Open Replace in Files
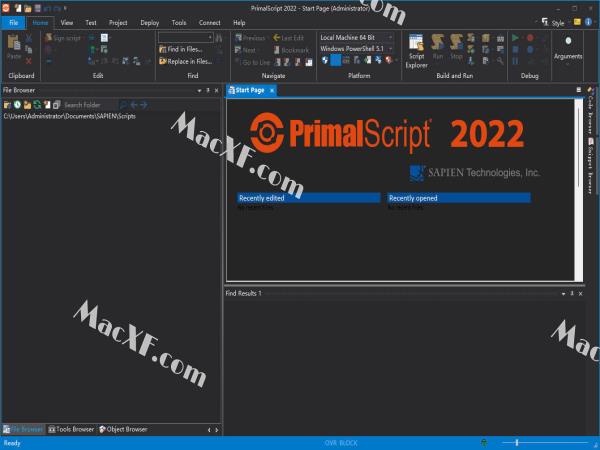This screenshot has width=600, height=450. (x=186, y=61)
